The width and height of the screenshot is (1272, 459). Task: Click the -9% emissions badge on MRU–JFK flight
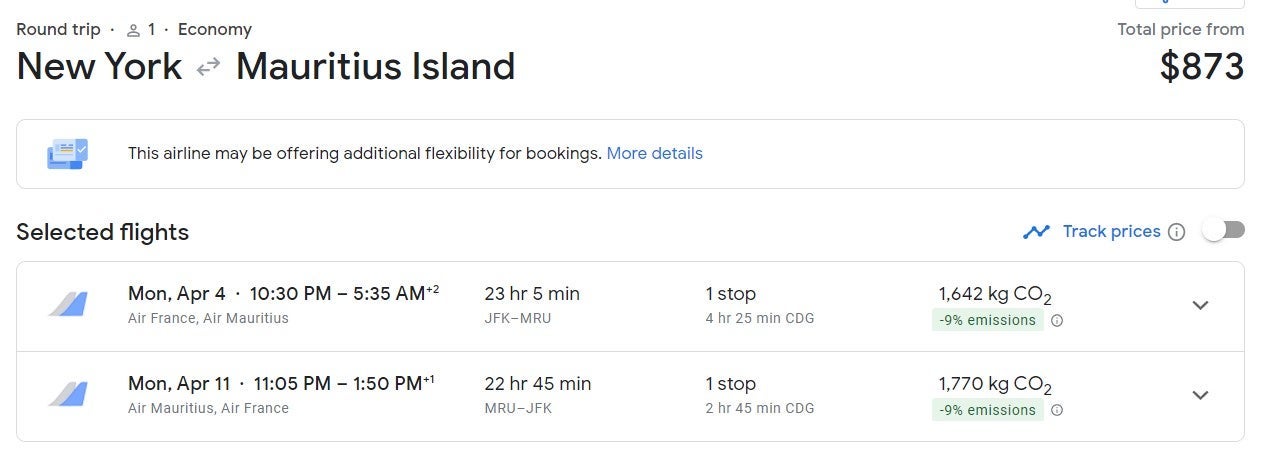tap(987, 410)
